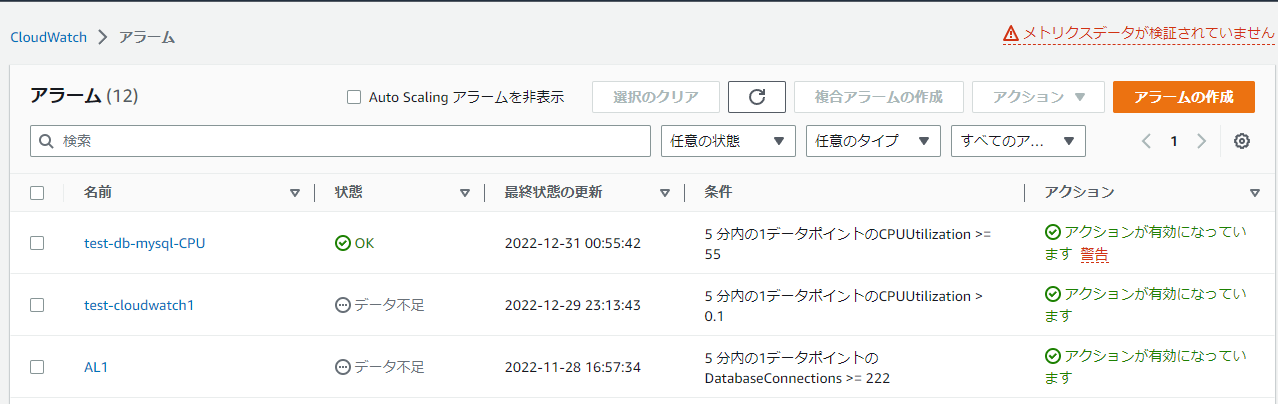Click the refresh alarms icon button
The image size is (1278, 404).
click(x=756, y=97)
